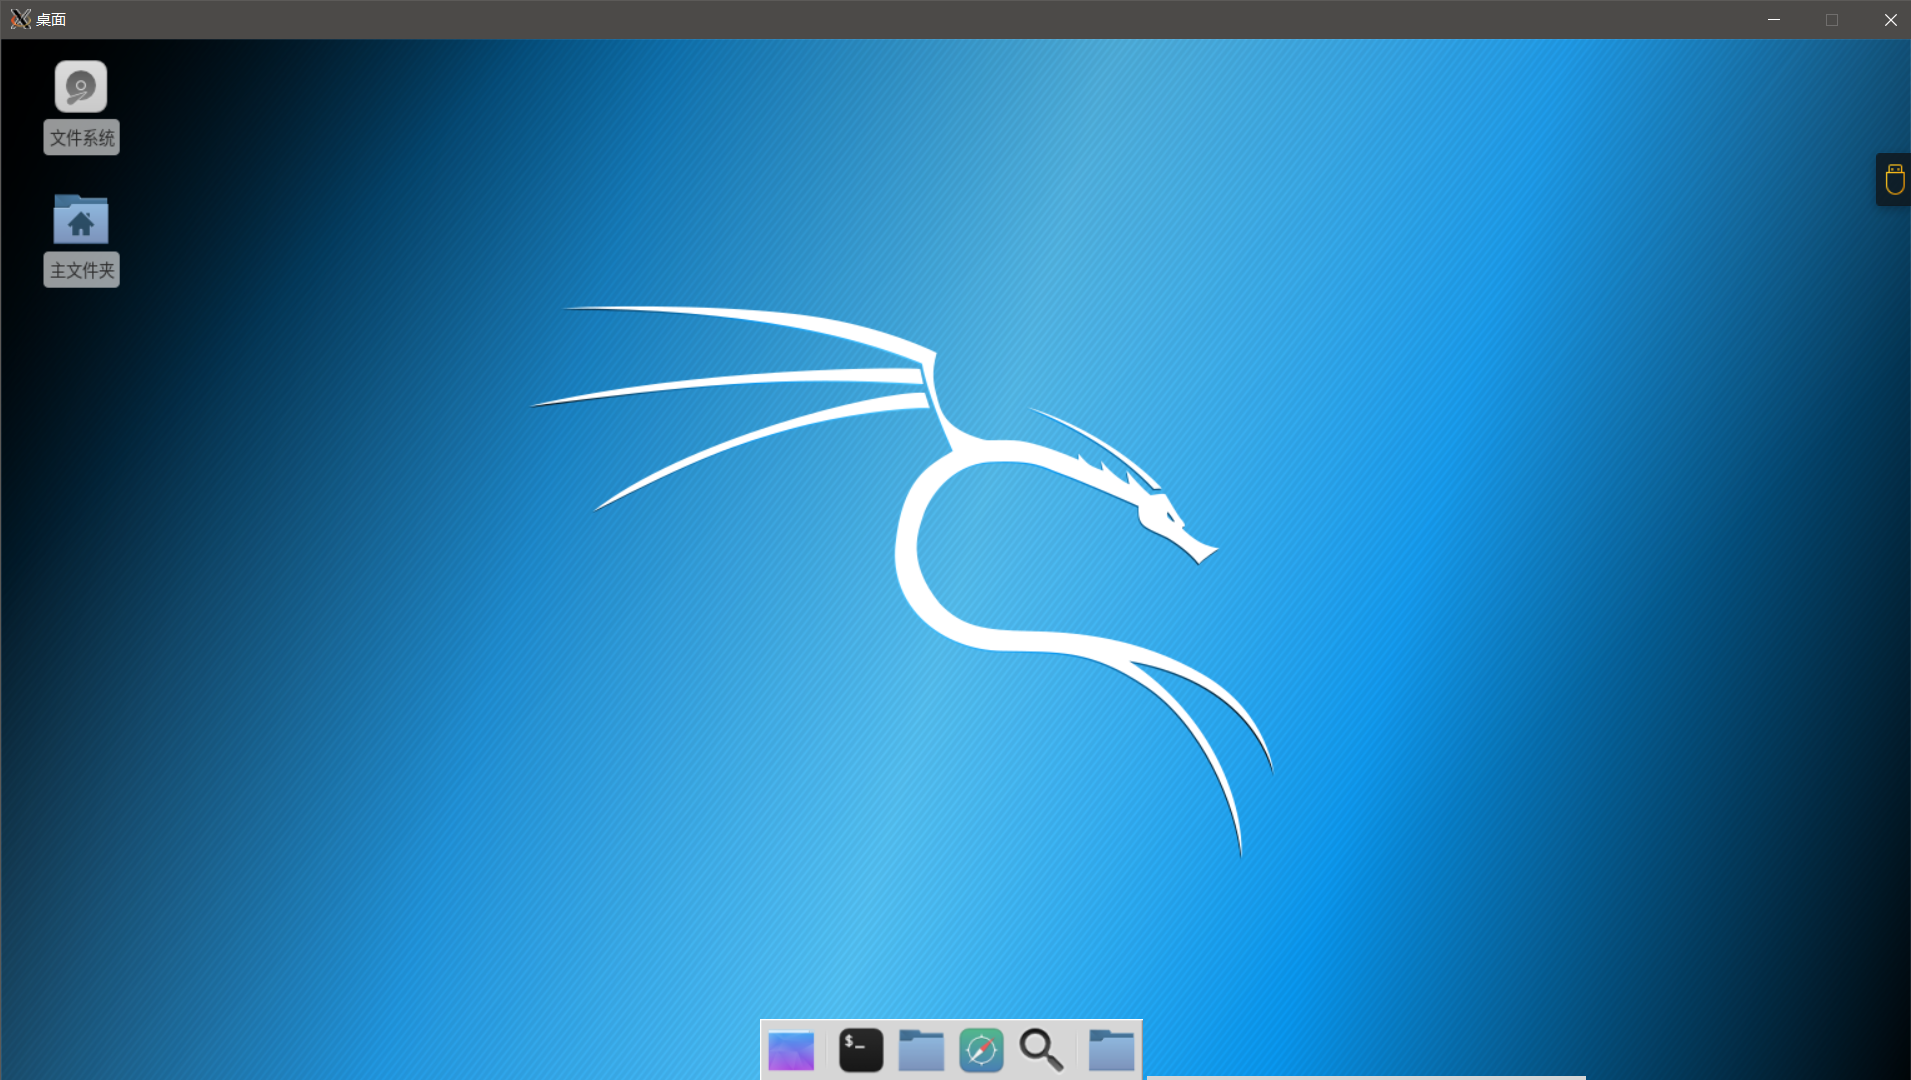Open the folder icon between terminal and browser
Image resolution: width=1911 pixels, height=1080 pixels.
tap(921, 1050)
